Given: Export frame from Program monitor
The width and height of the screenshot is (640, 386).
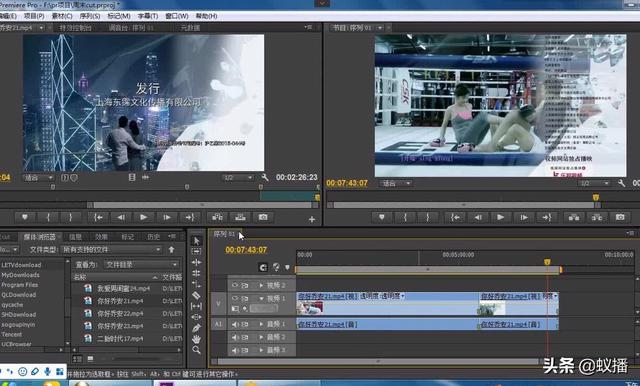Looking at the screenshot, I should (620, 217).
